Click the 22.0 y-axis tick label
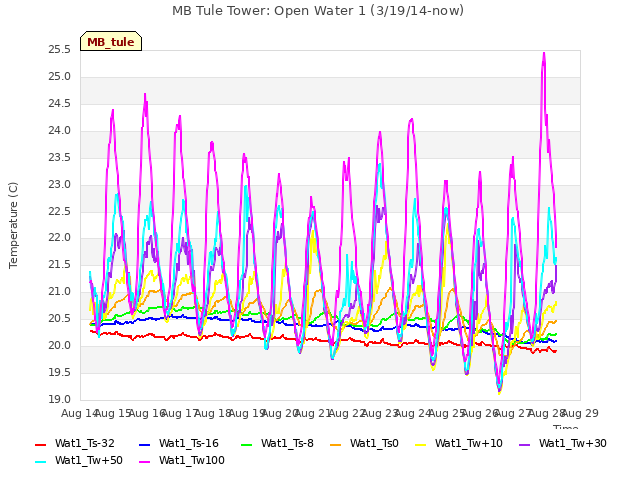This screenshot has width=640, height=480. point(59,238)
